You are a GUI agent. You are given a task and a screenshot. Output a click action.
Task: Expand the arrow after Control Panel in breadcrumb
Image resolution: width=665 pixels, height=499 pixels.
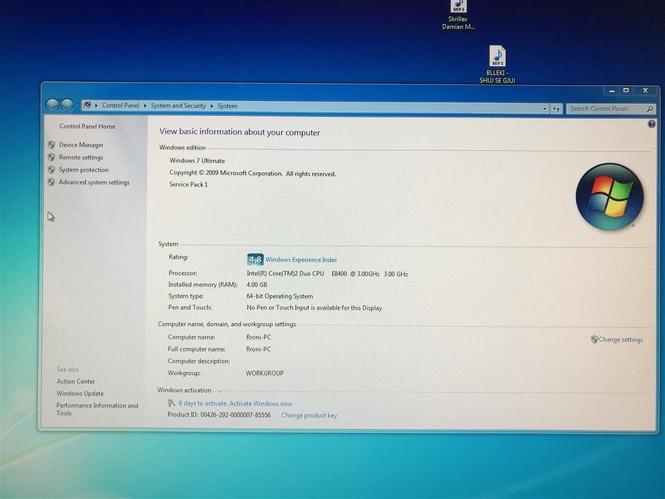[x=145, y=106]
